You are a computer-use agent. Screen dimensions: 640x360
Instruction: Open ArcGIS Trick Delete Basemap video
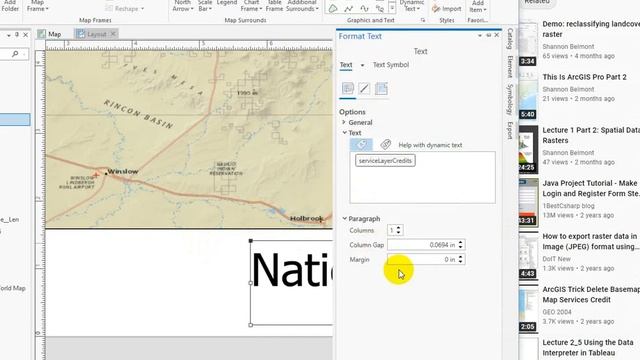[x=591, y=294]
